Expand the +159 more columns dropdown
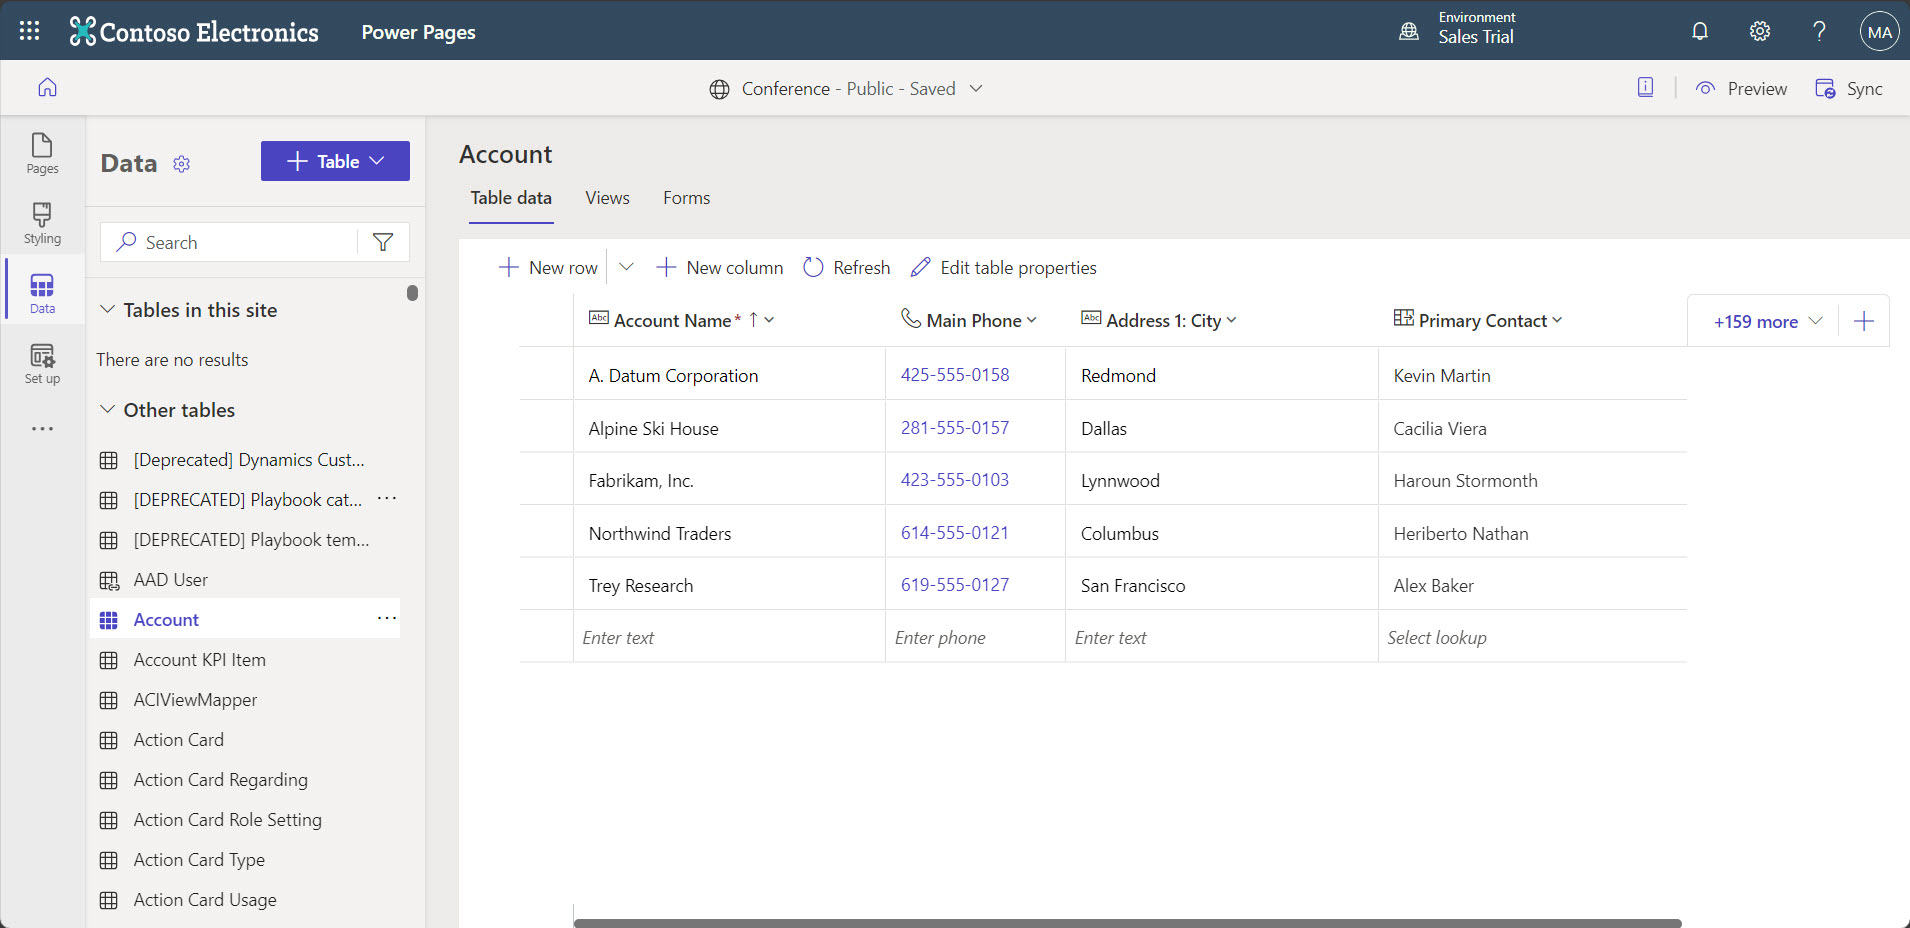Viewport: 1910px width, 928px height. point(1768,321)
